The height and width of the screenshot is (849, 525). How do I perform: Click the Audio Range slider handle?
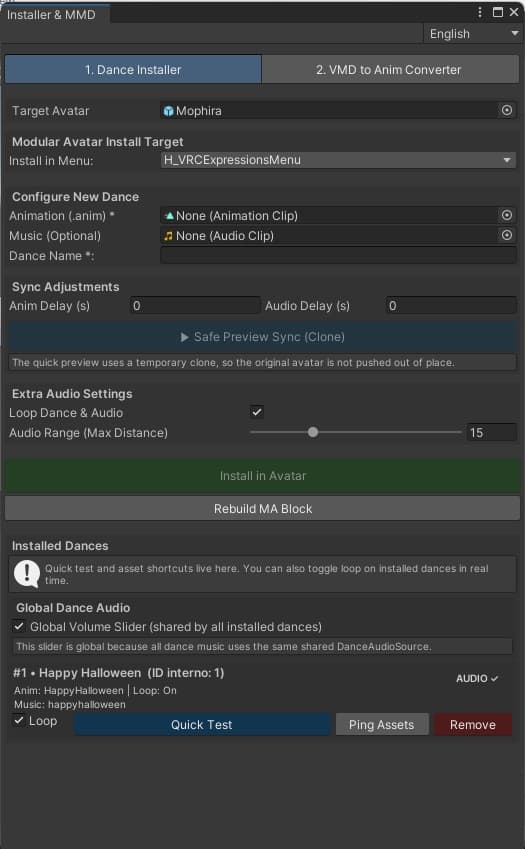313,432
